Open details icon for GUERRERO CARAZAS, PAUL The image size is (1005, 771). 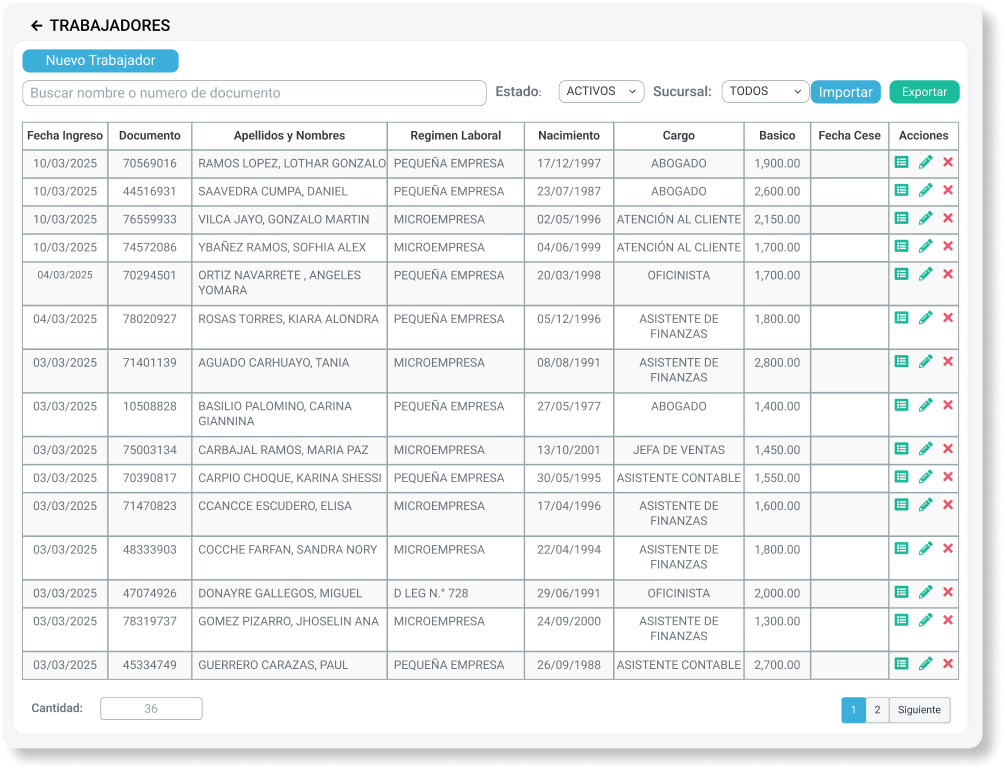click(x=899, y=663)
